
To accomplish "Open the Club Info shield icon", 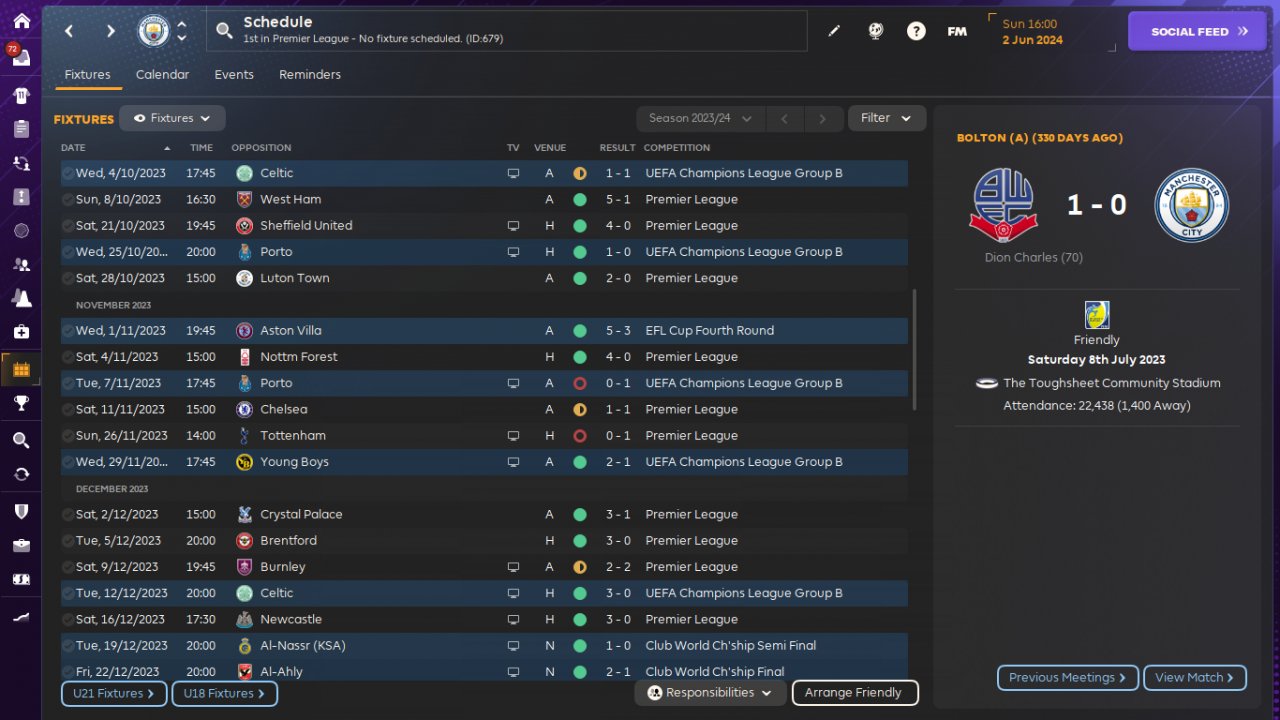I will pos(21,511).
